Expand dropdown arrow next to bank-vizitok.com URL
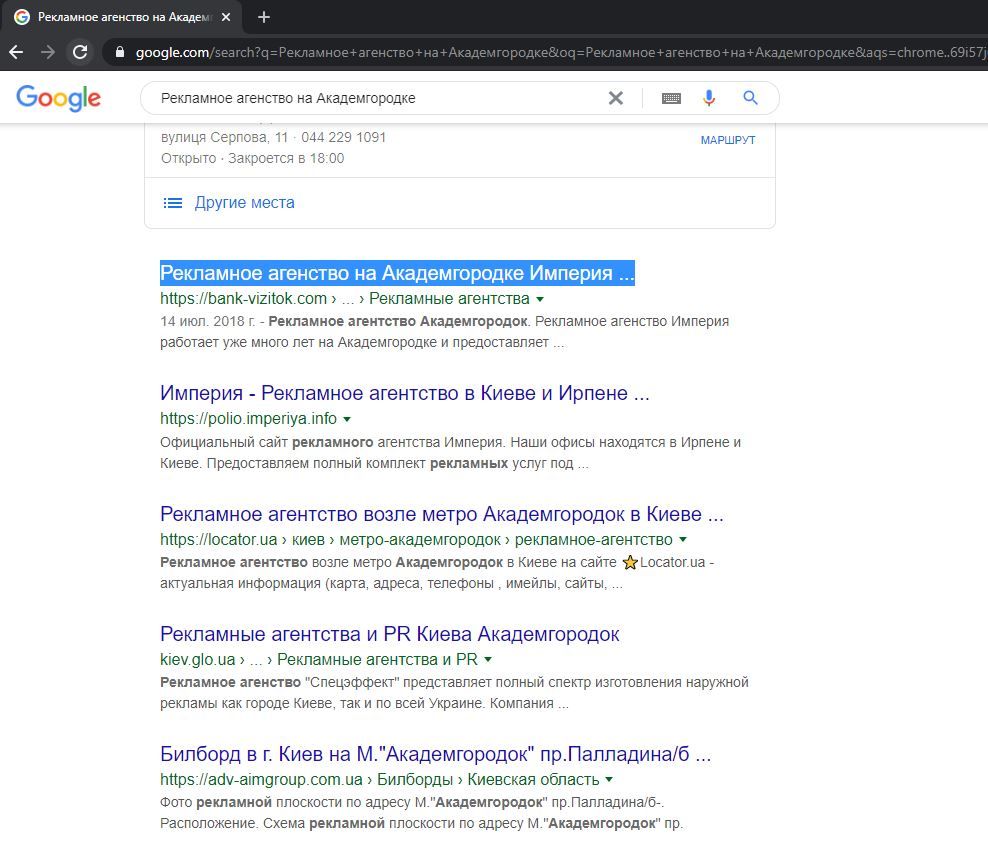Image resolution: width=988 pixels, height=844 pixels. click(x=540, y=299)
